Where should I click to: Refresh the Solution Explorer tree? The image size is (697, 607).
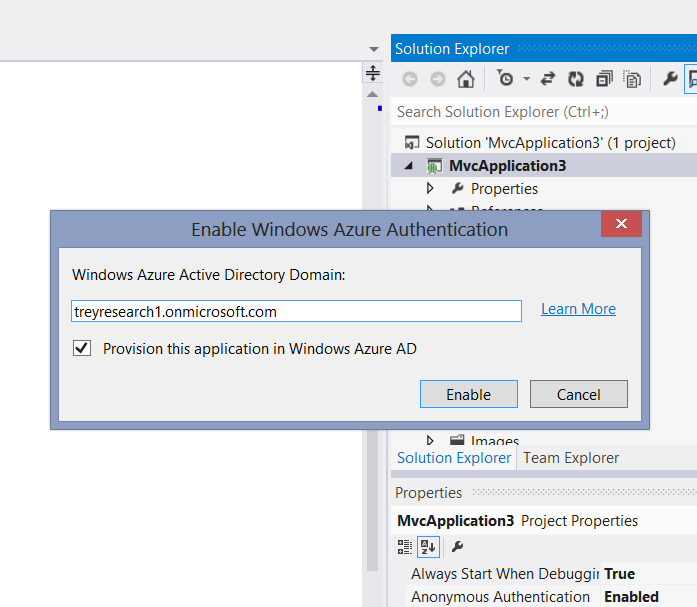pyautogui.click(x=576, y=79)
